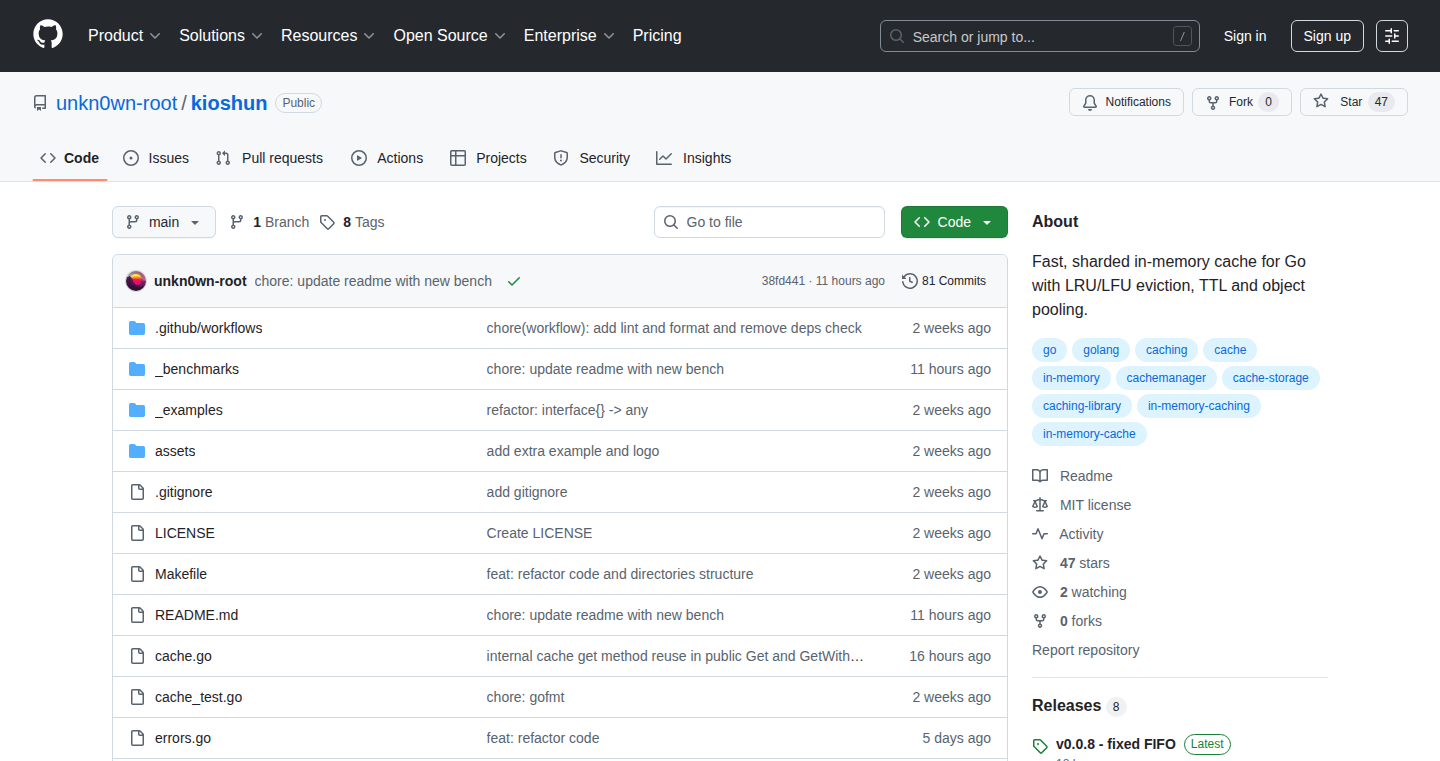Screen dimensions: 1440x761
Task: Select the cachemanager topic tag
Action: click(x=1167, y=378)
